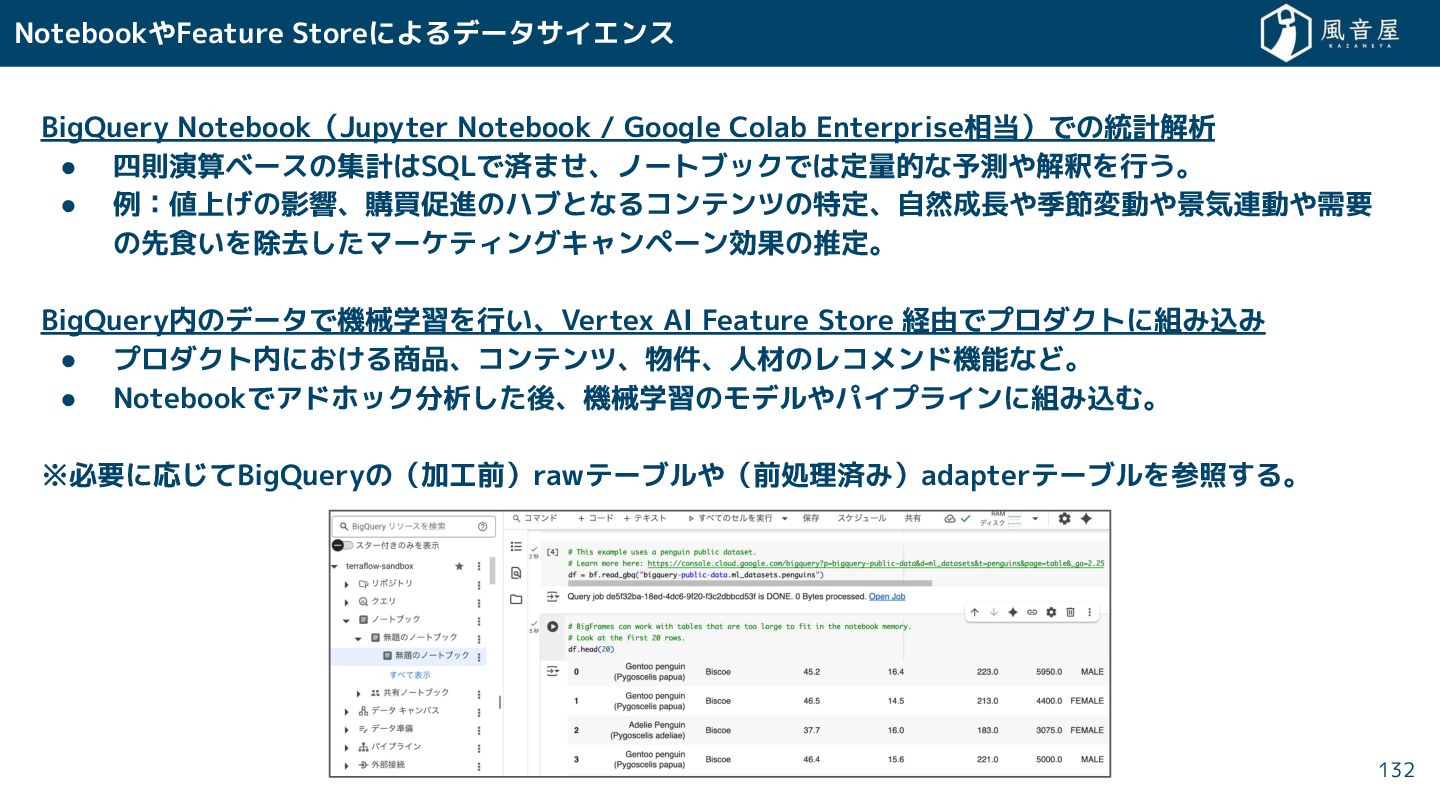The image size is (1440, 810).
Task: Expand the データ キャンバス node
Action: [347, 711]
